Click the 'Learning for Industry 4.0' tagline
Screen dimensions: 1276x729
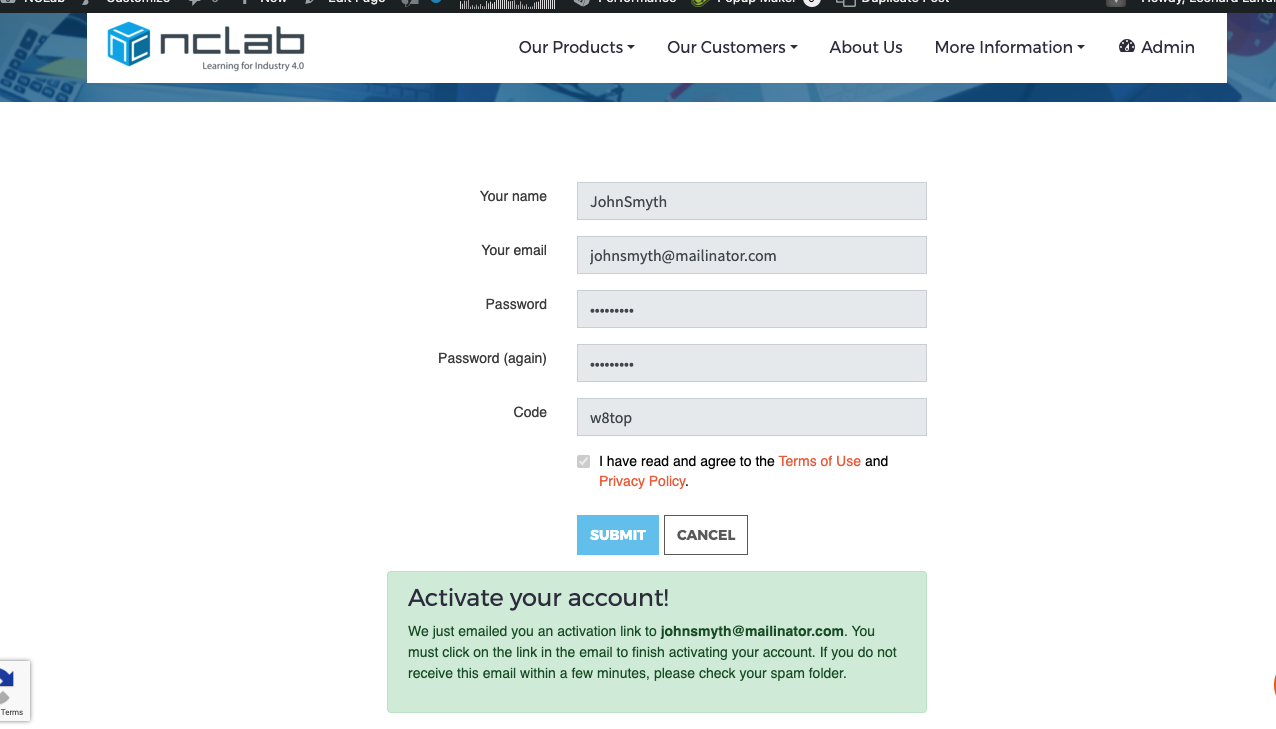pos(252,66)
